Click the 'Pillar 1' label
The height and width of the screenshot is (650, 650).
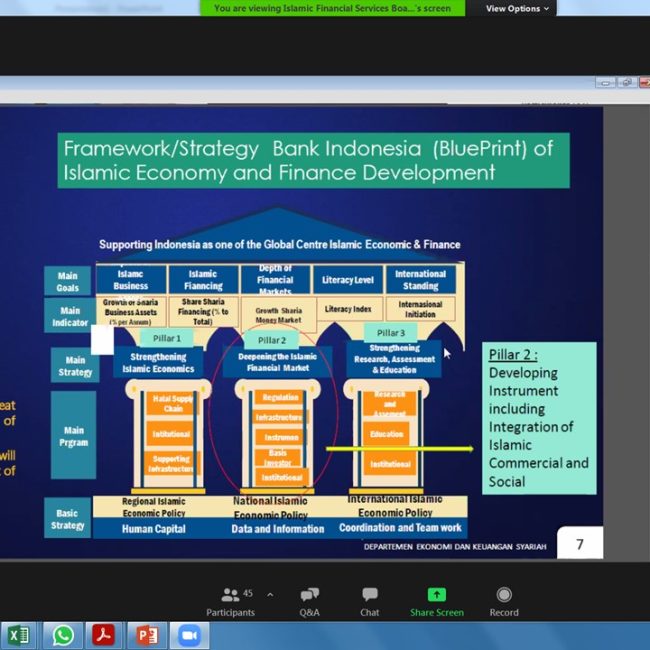coord(167,338)
